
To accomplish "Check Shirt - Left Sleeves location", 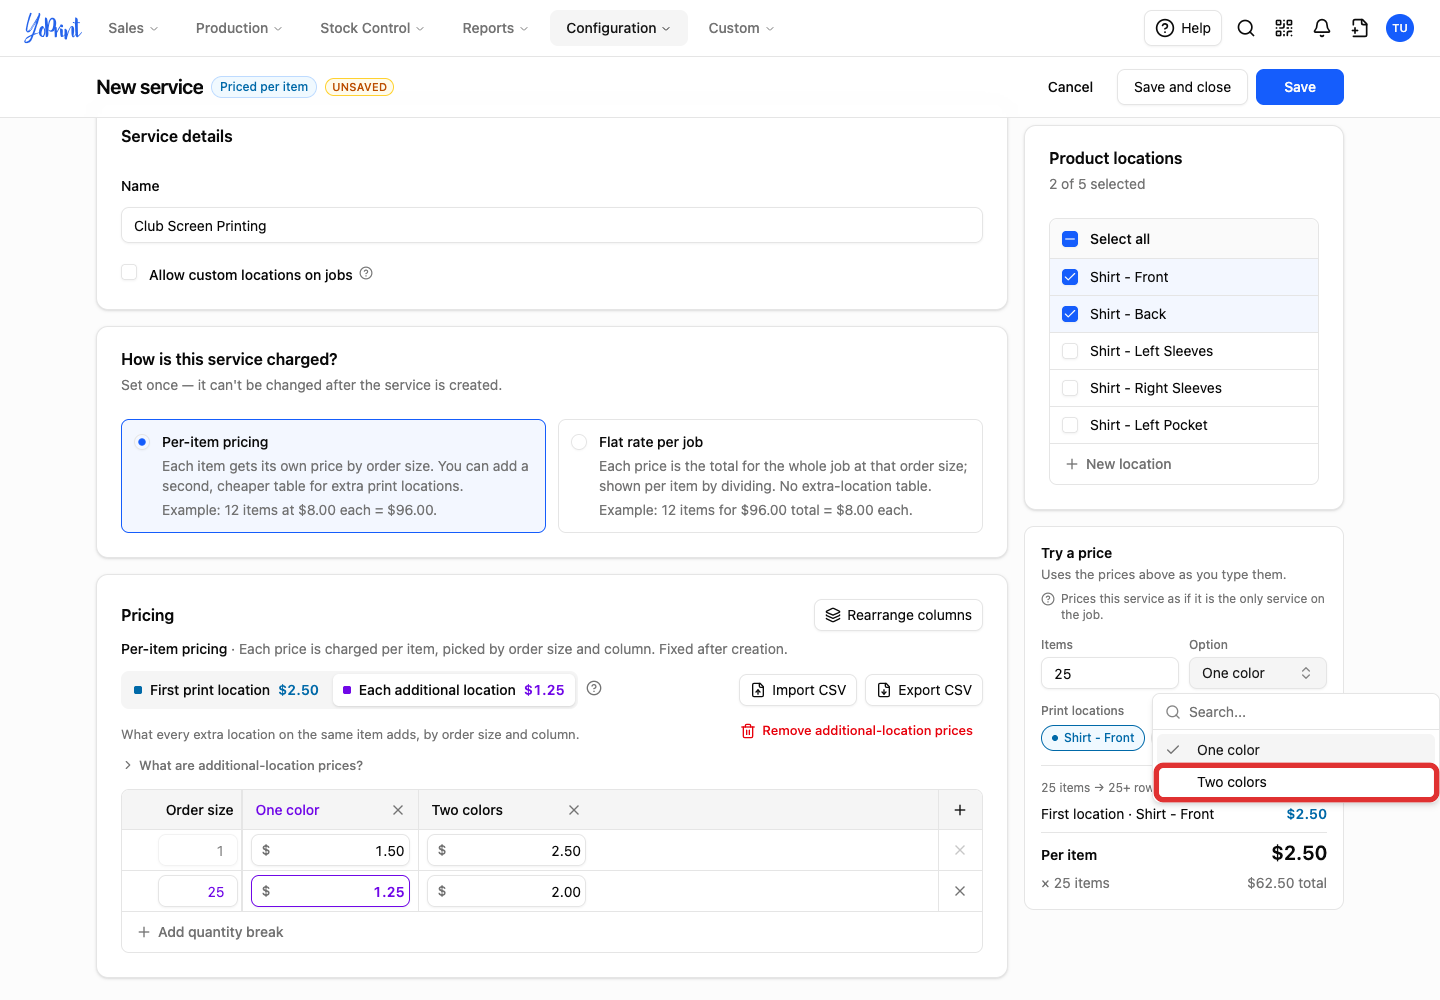I will [1070, 351].
